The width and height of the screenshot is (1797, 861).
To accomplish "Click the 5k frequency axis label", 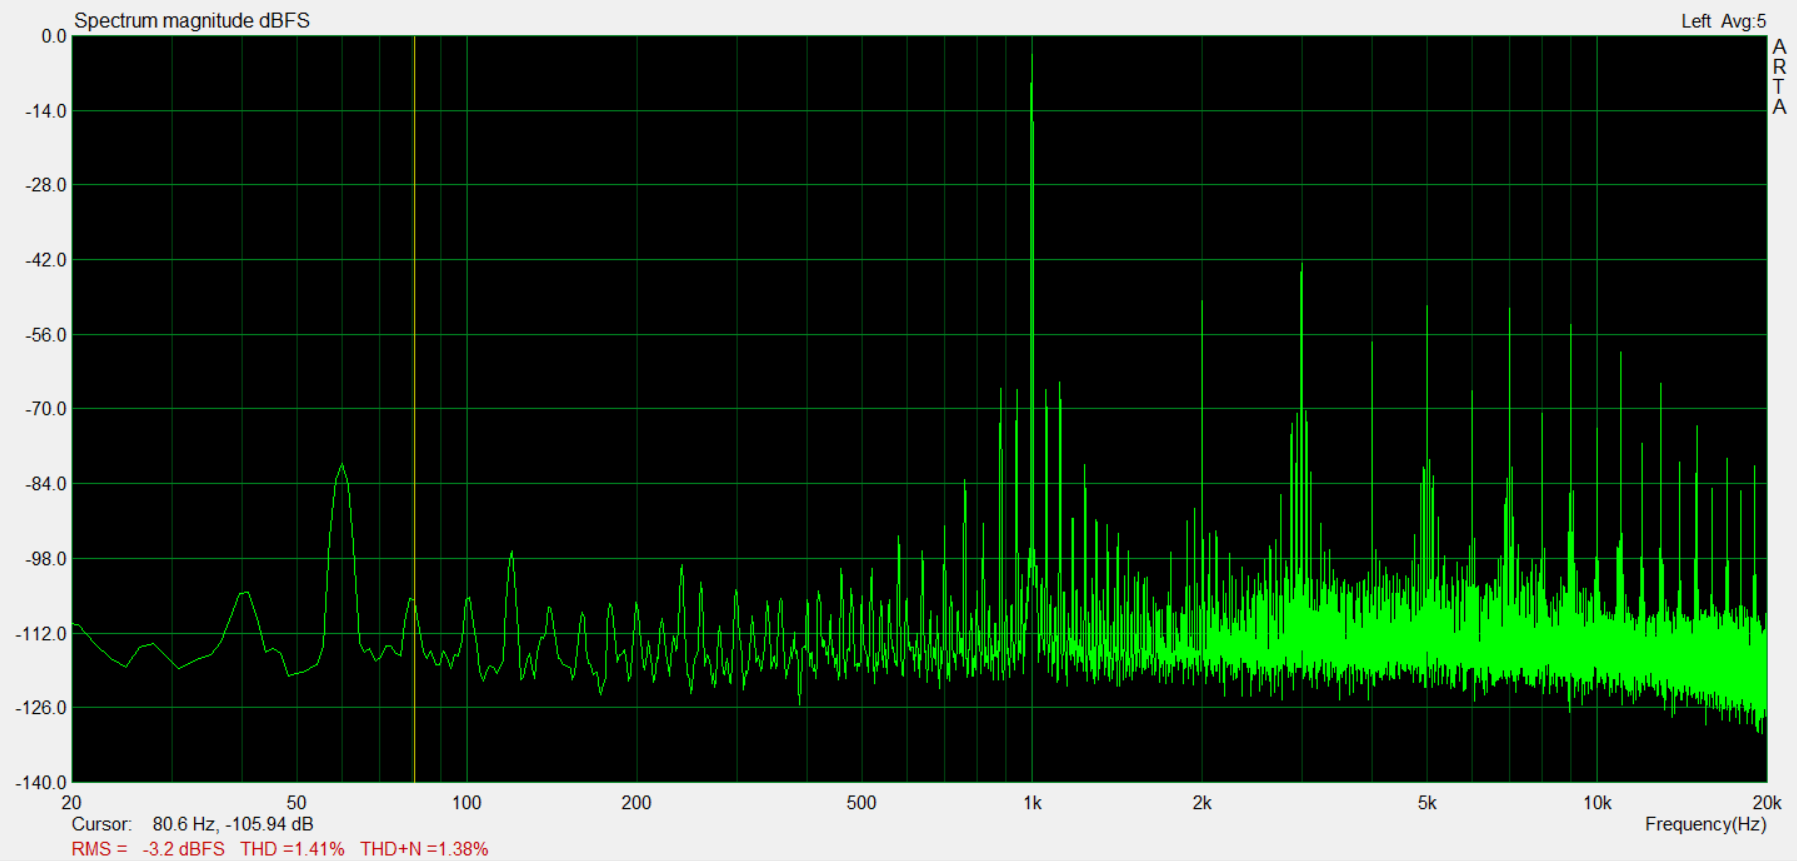I will tap(1427, 803).
